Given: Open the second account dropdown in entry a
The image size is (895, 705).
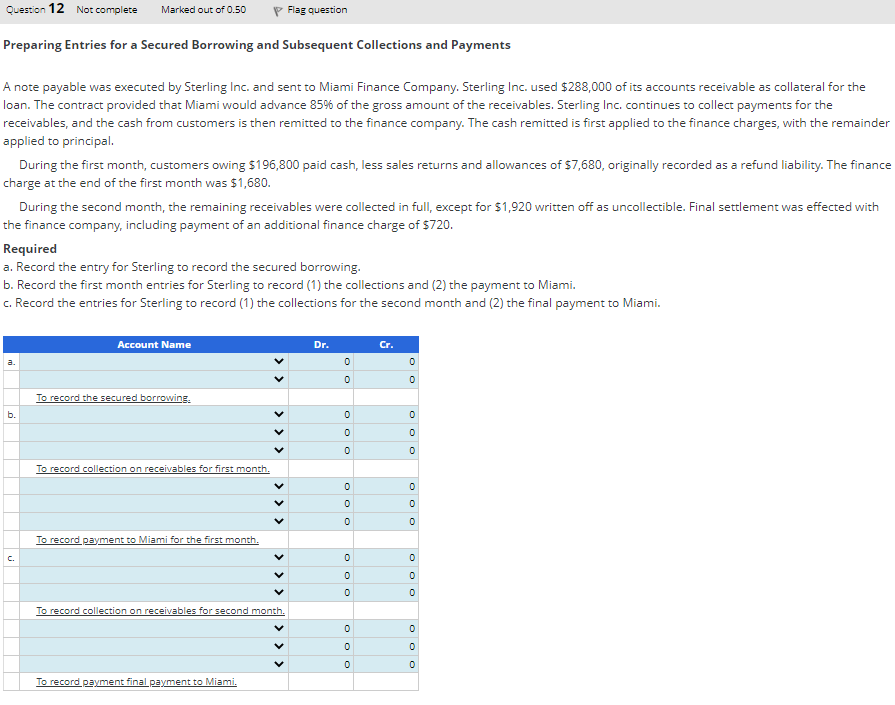Looking at the screenshot, I should coord(279,379).
